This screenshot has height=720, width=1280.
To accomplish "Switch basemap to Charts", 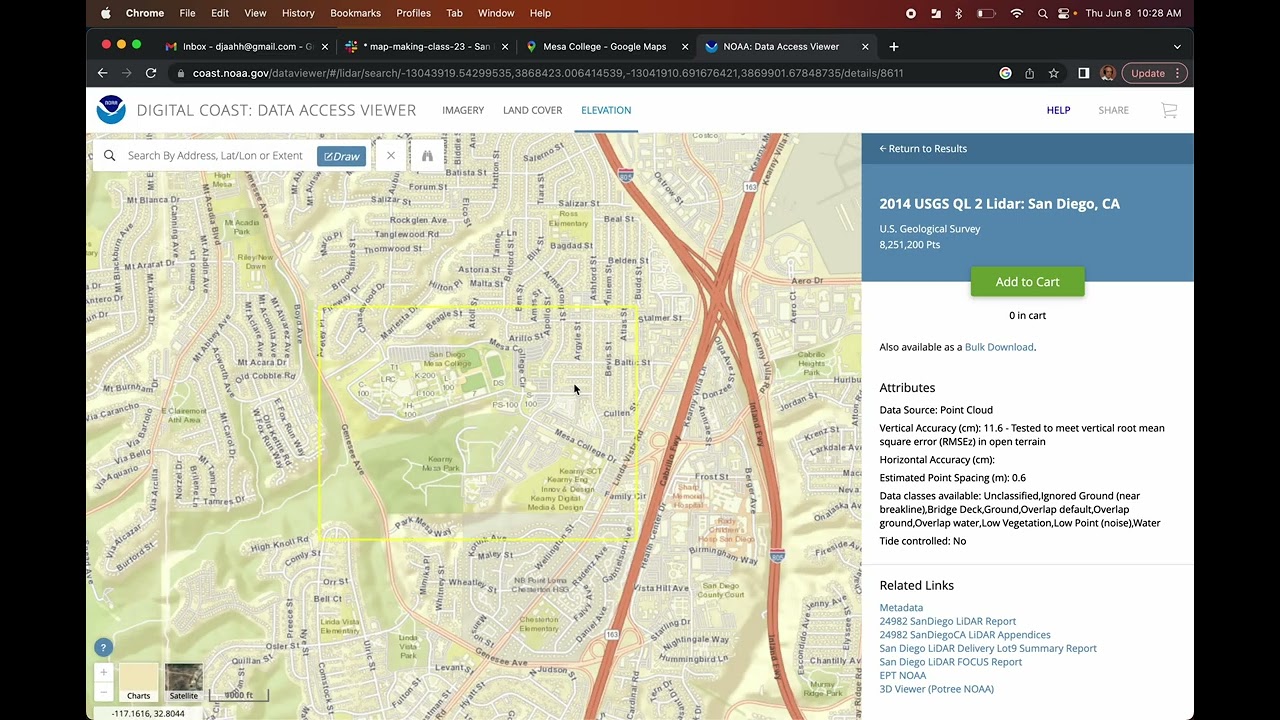I will click(x=138, y=682).
